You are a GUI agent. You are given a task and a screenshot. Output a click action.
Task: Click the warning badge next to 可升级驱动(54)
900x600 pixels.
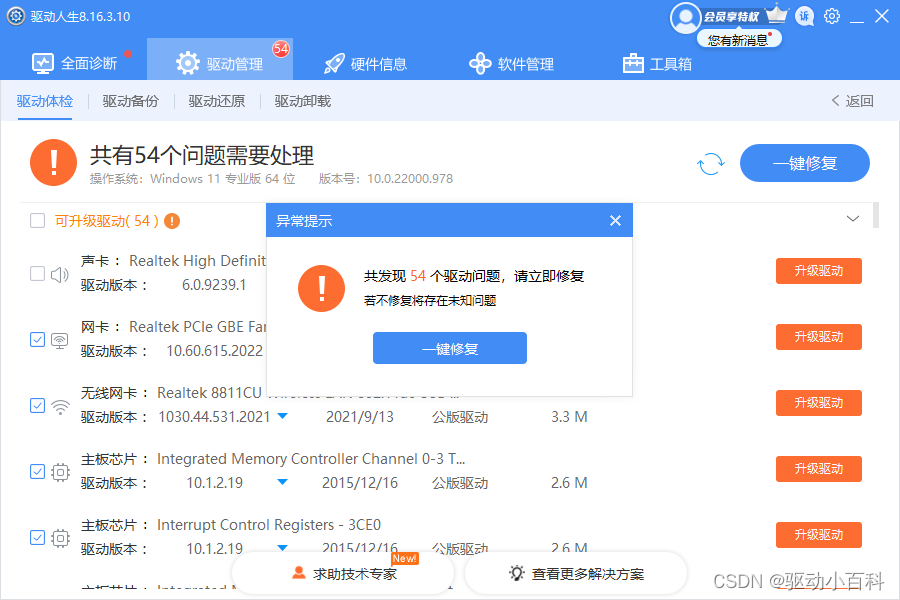pyautogui.click(x=172, y=221)
